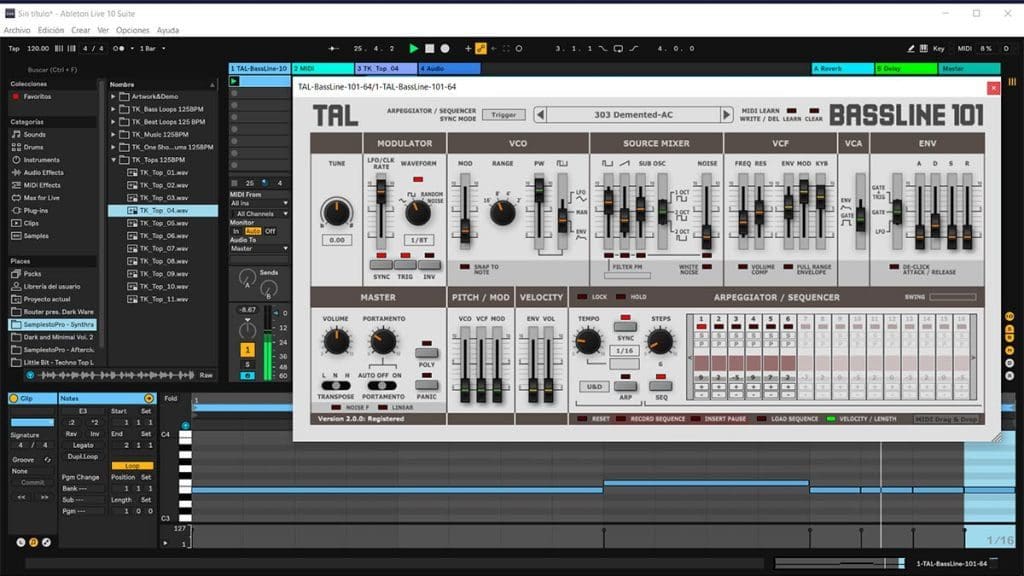This screenshot has height=576, width=1024.
Task: Click the Rev button in Notes box
Action: pos(71,434)
